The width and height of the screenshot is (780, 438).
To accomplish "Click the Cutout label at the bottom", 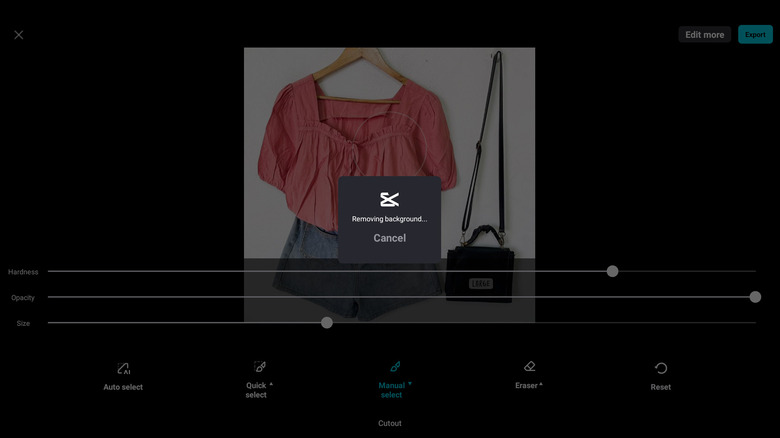I will 390,423.
